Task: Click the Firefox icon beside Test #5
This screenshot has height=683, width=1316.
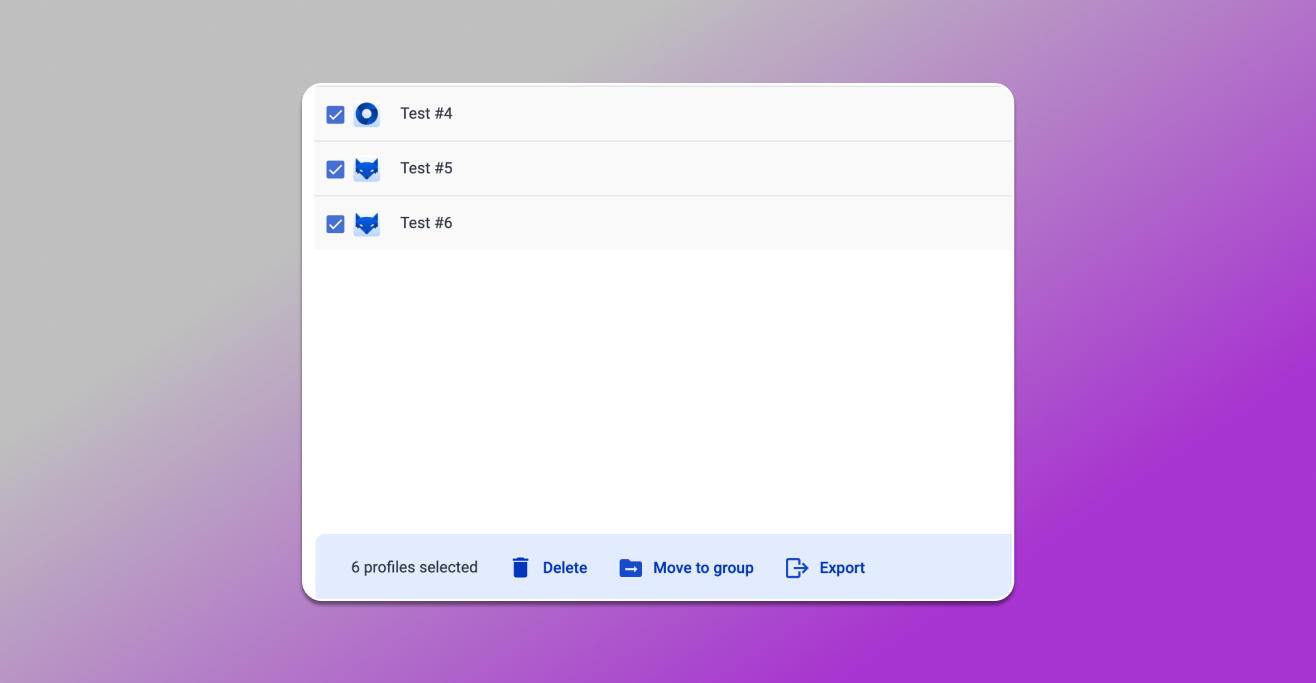Action: (x=366, y=168)
